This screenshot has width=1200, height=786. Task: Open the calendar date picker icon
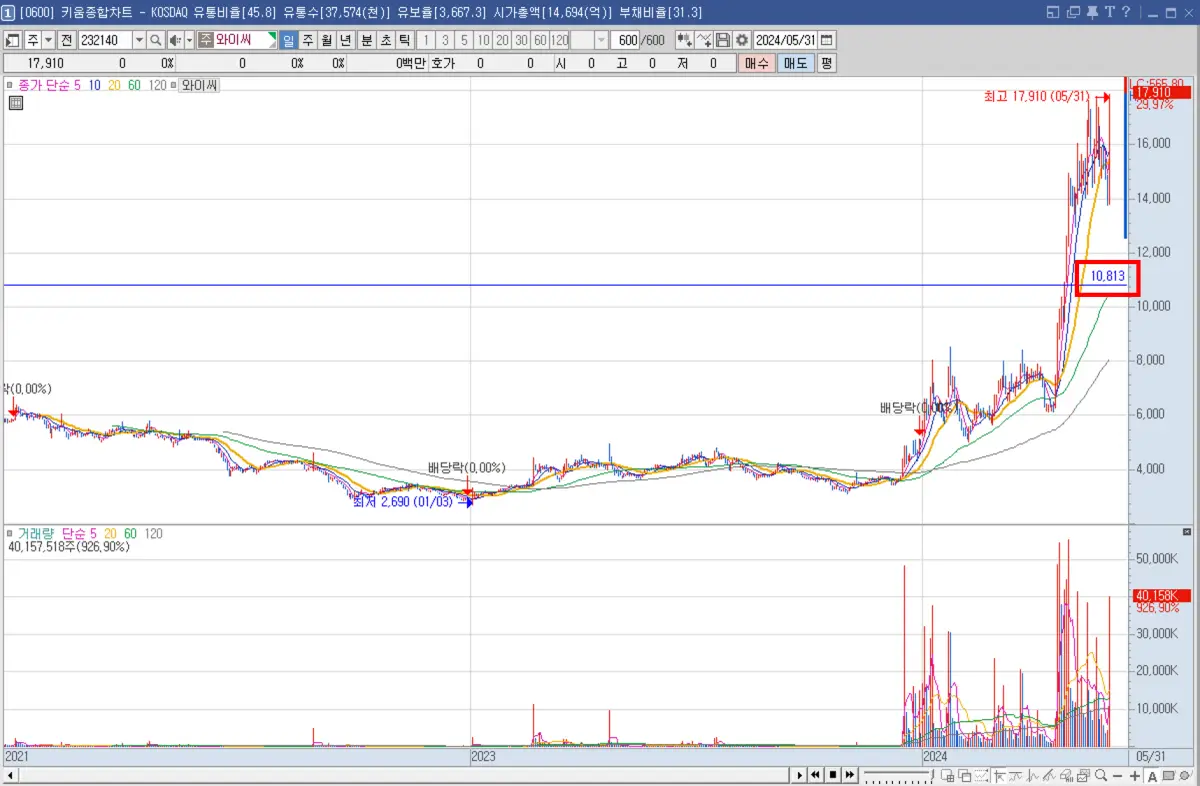click(x=827, y=40)
